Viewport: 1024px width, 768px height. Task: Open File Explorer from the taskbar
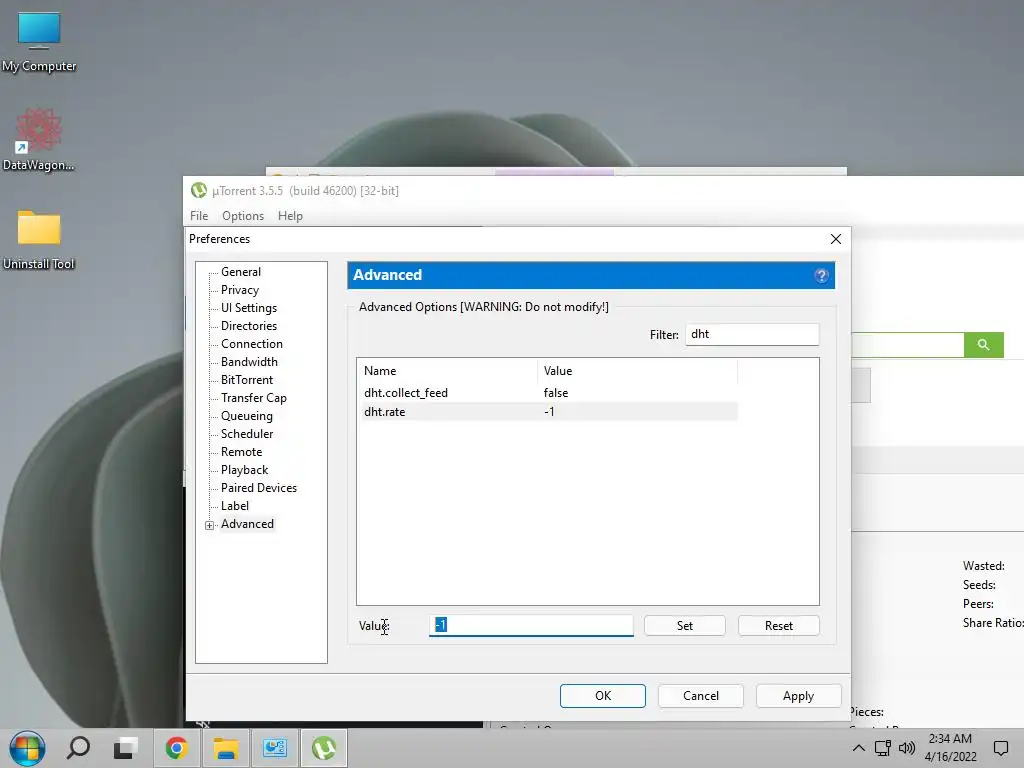click(x=225, y=748)
